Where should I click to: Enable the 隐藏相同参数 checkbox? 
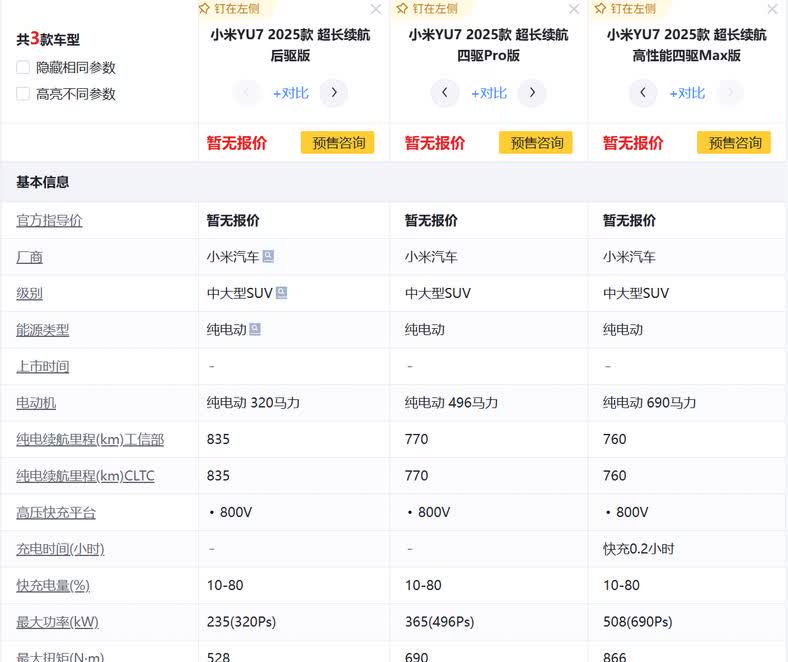click(23, 67)
